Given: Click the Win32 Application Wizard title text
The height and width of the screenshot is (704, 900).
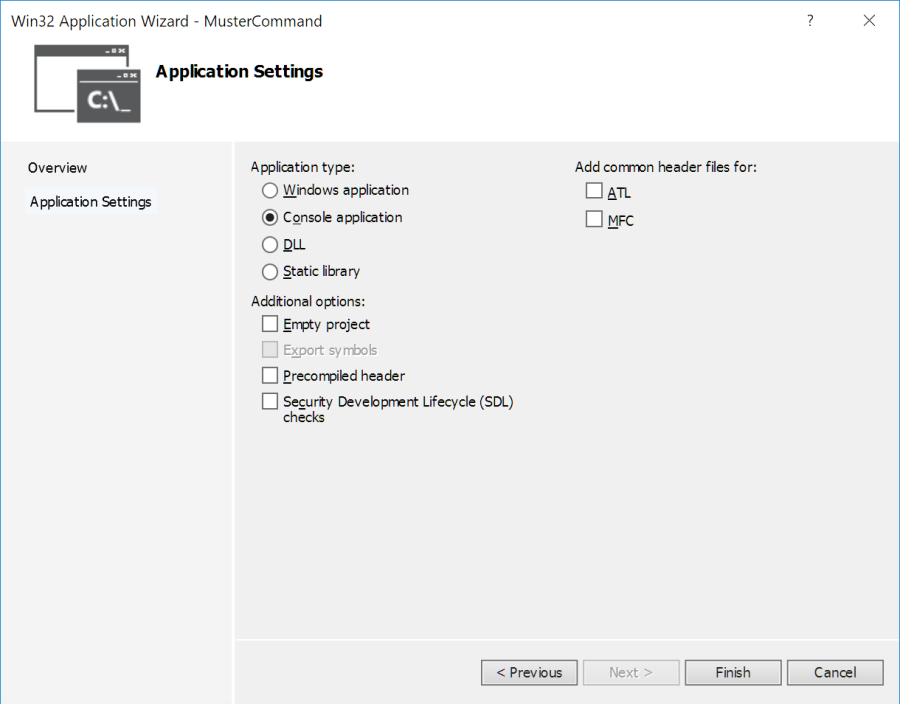Looking at the screenshot, I should point(166,21).
